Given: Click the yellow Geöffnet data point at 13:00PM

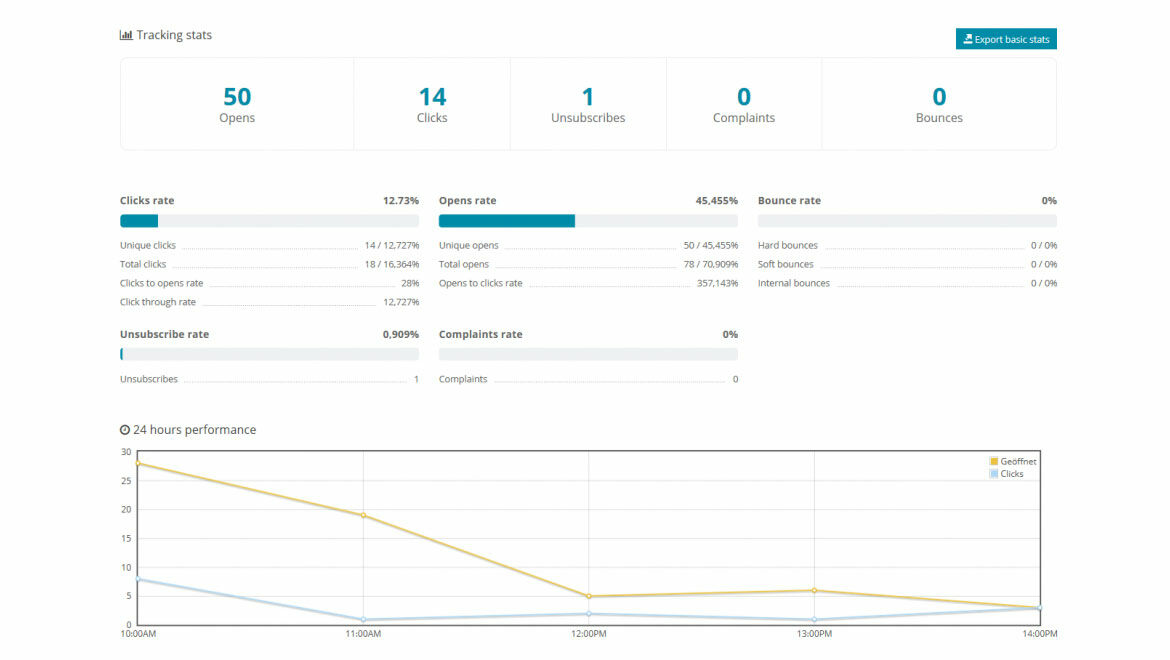Looking at the screenshot, I should [x=814, y=591].
